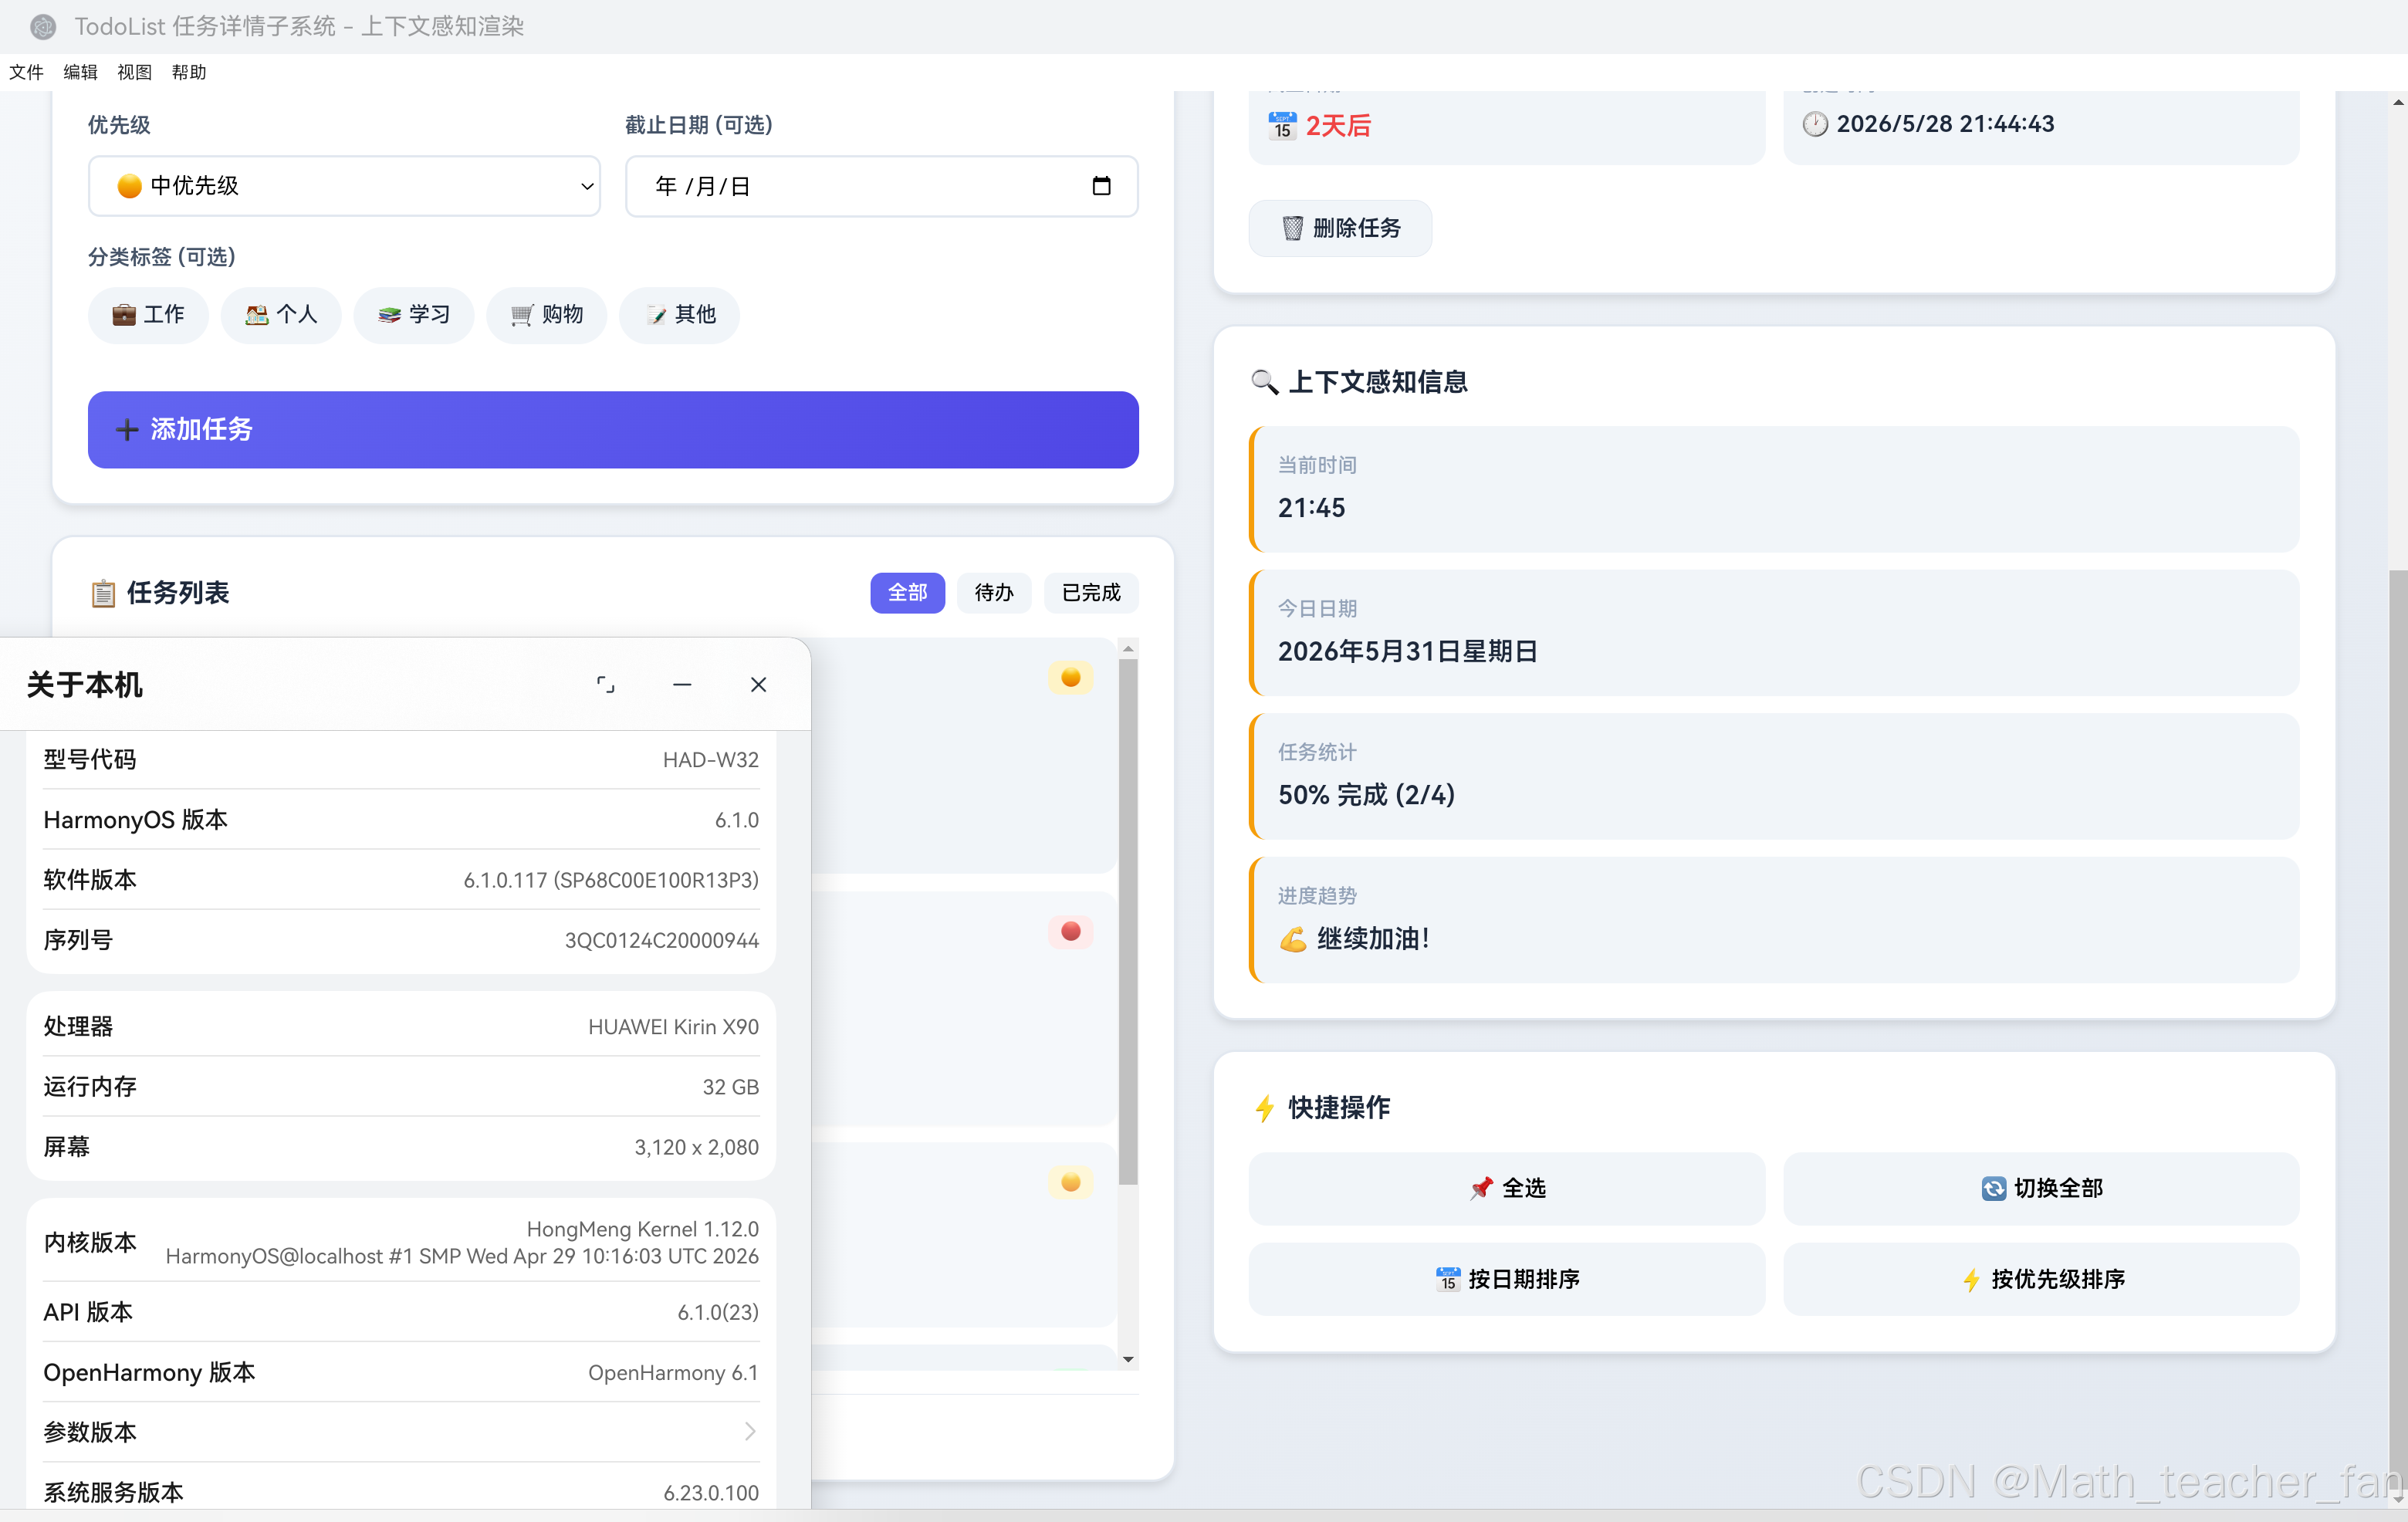Viewport: 2408px width, 1522px height.
Task: Click the HAD-W32 model code value
Action: [x=710, y=760]
